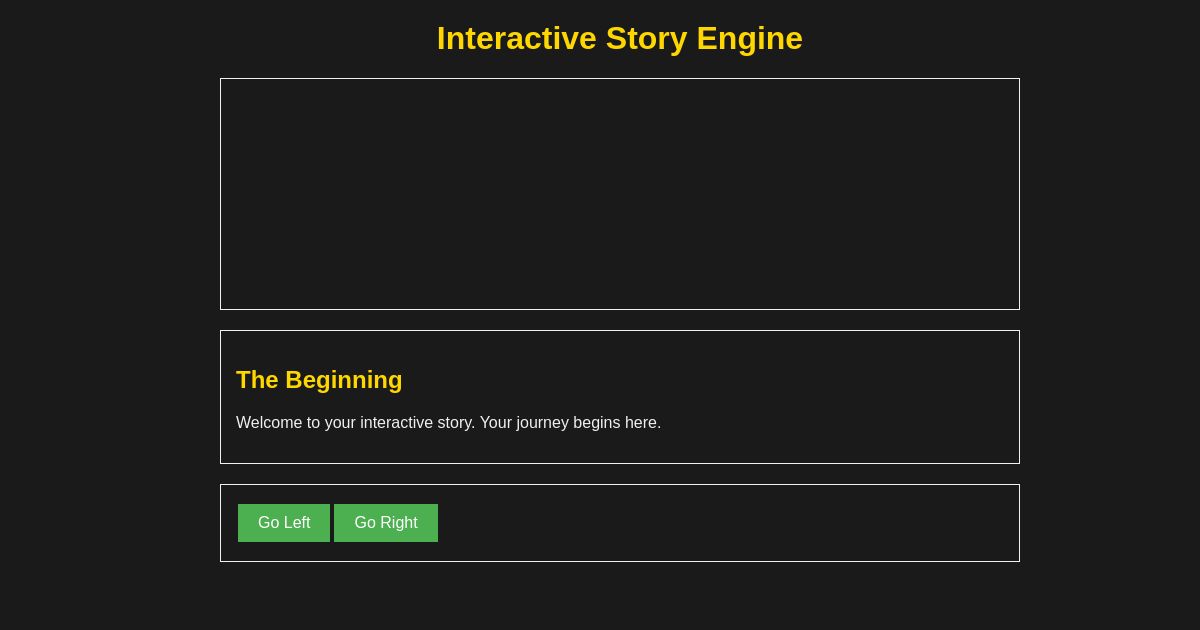
Task: Choose Go Left to continue the journey
Action: 284,523
